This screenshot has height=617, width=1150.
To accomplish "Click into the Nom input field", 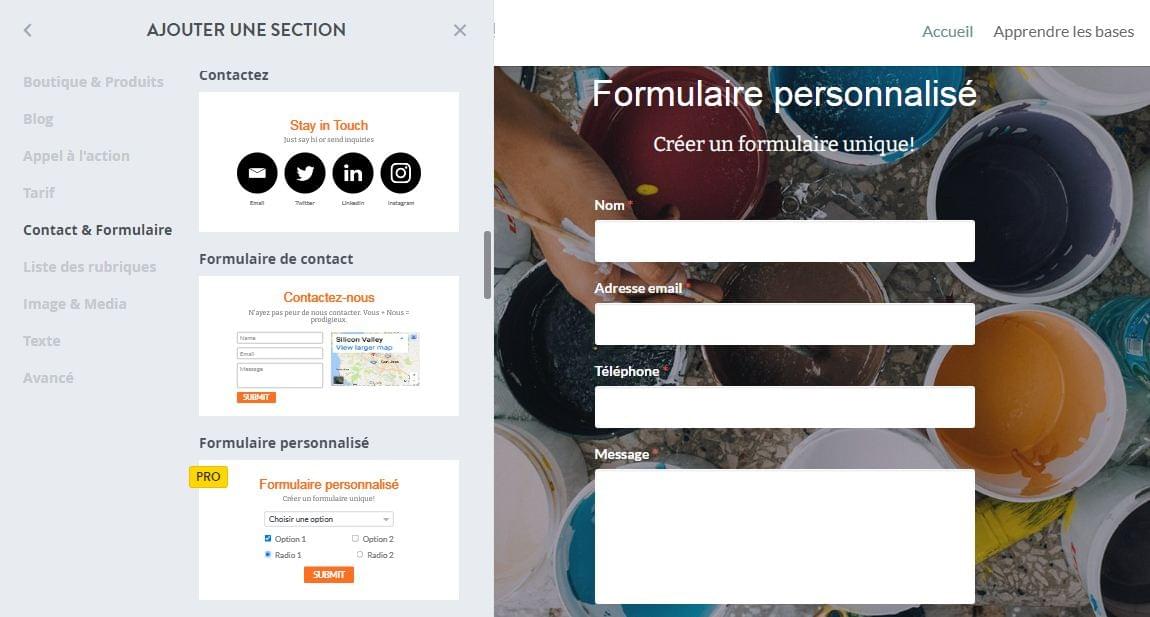I will pos(785,241).
